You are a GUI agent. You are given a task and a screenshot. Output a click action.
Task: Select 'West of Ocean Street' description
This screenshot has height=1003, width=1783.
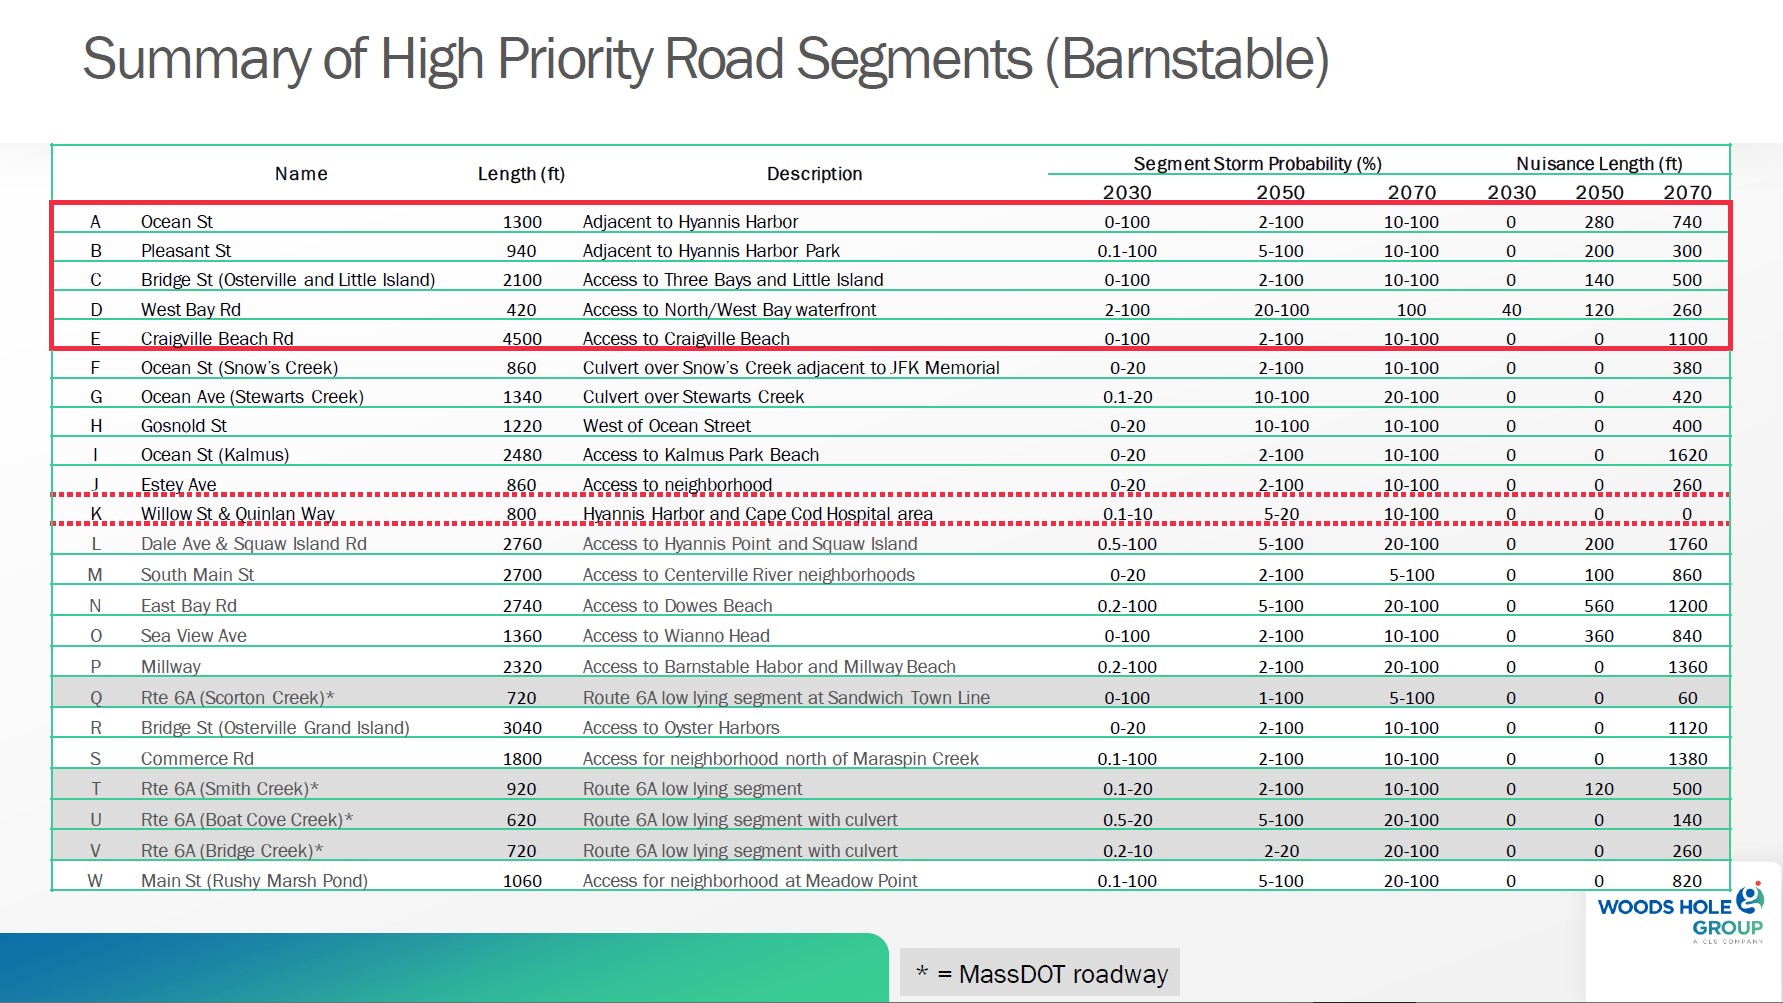pyautogui.click(x=667, y=426)
